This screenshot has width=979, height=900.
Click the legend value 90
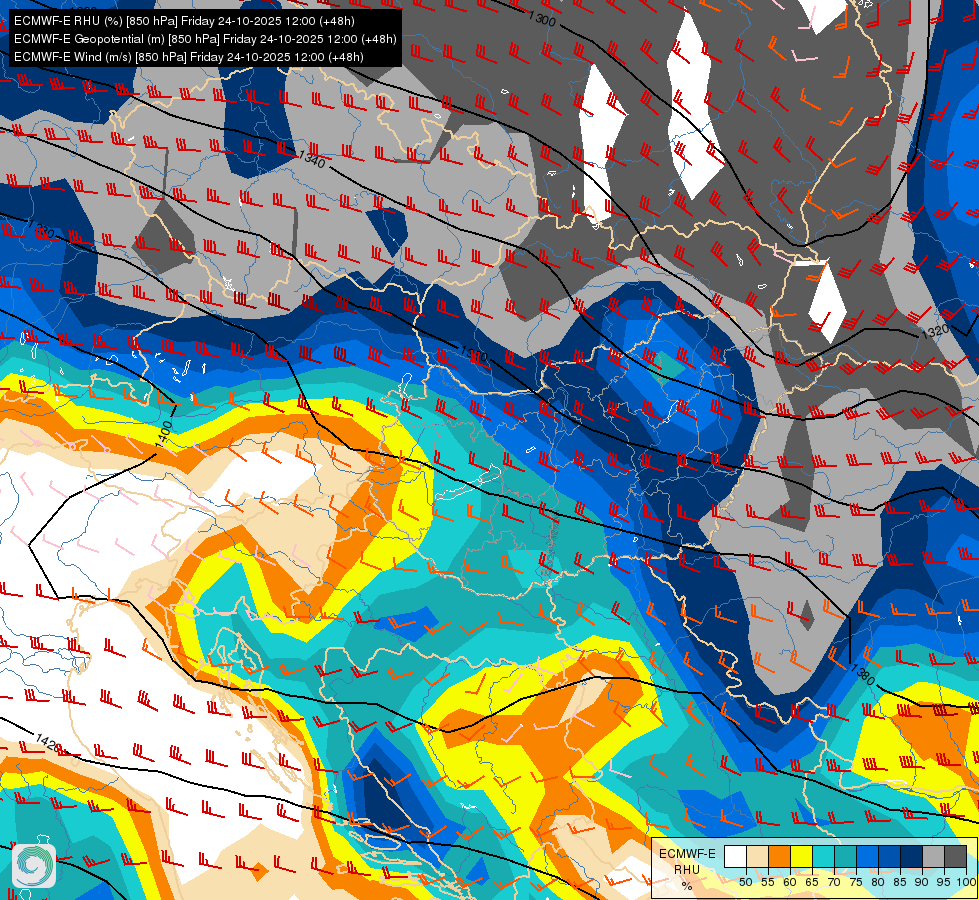point(922,882)
